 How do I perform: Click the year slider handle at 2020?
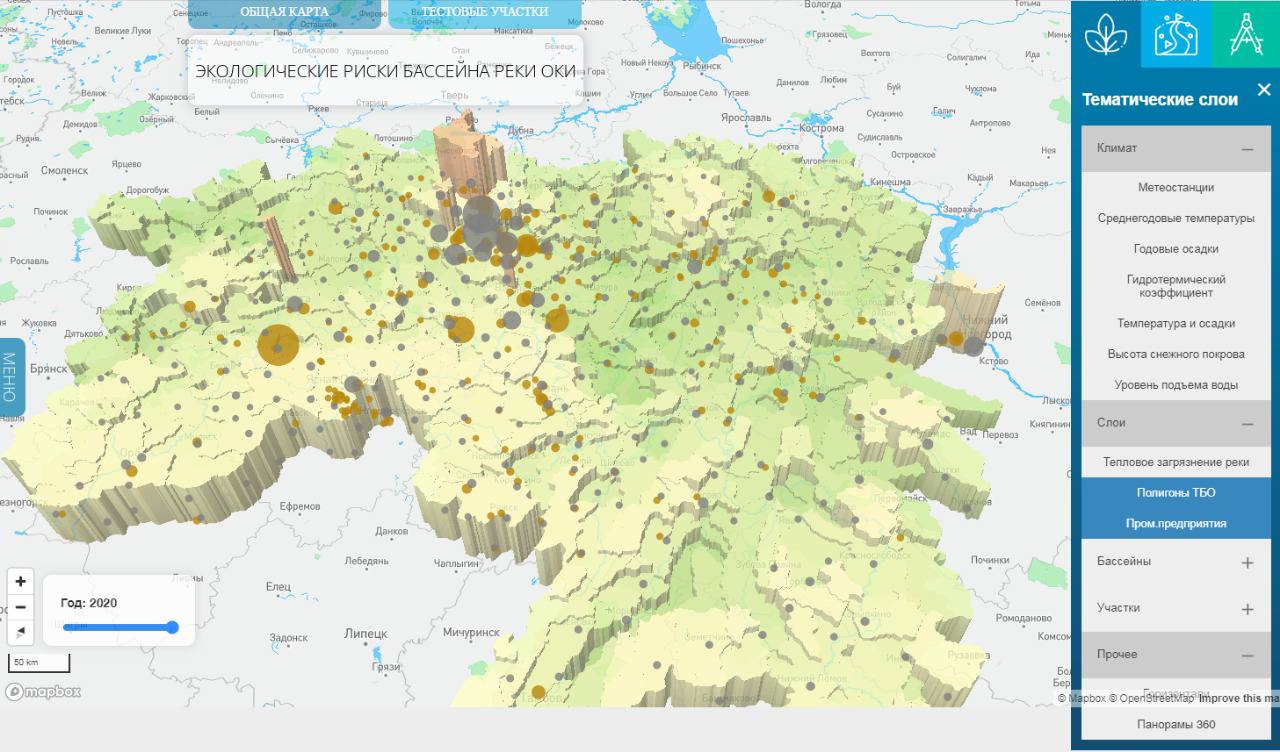(172, 627)
